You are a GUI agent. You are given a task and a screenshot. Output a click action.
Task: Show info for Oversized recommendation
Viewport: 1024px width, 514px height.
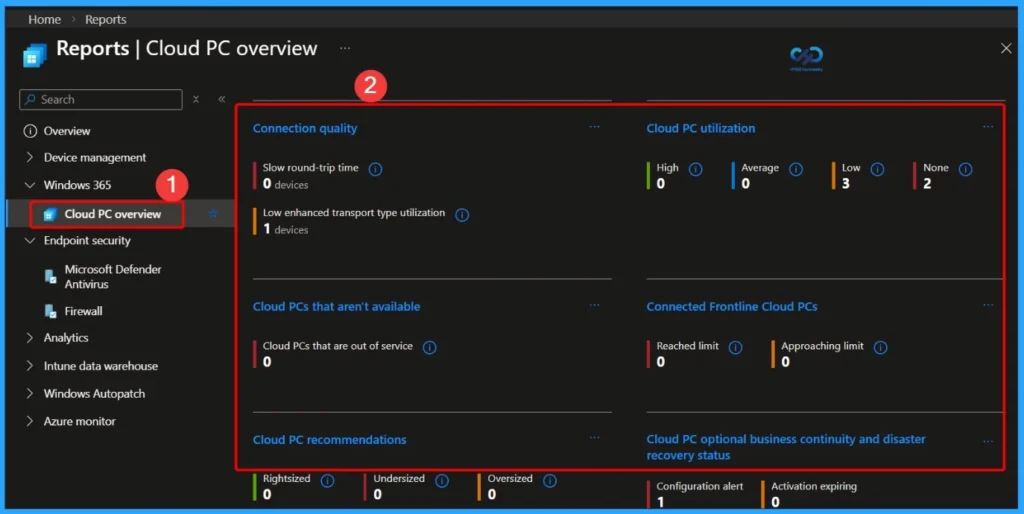tap(550, 481)
